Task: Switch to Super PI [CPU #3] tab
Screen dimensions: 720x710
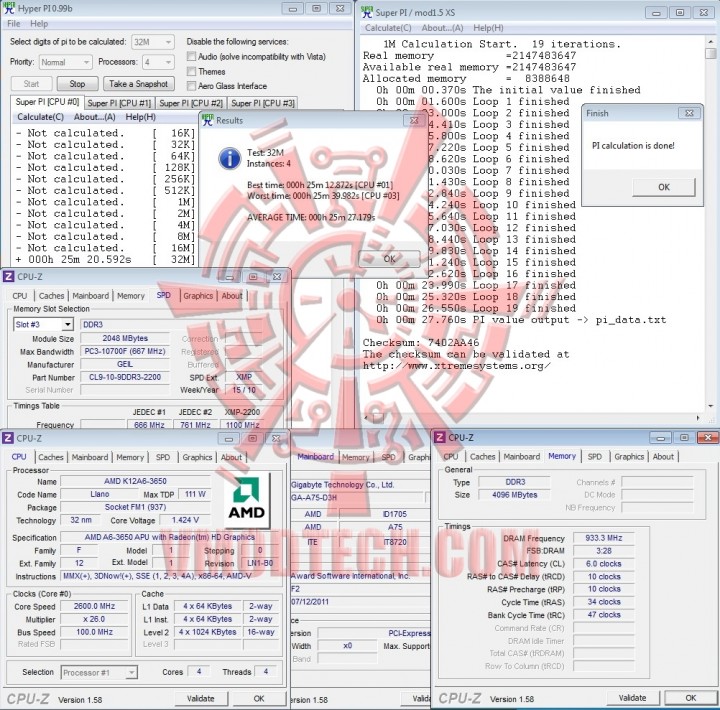Action: click(x=263, y=103)
